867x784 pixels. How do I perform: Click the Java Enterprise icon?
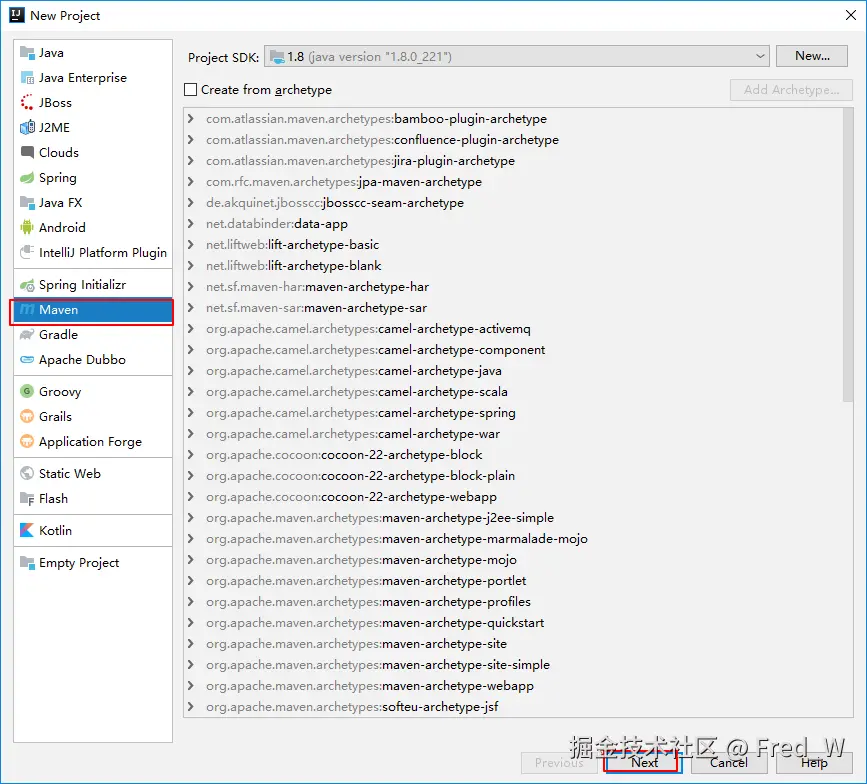(27, 77)
